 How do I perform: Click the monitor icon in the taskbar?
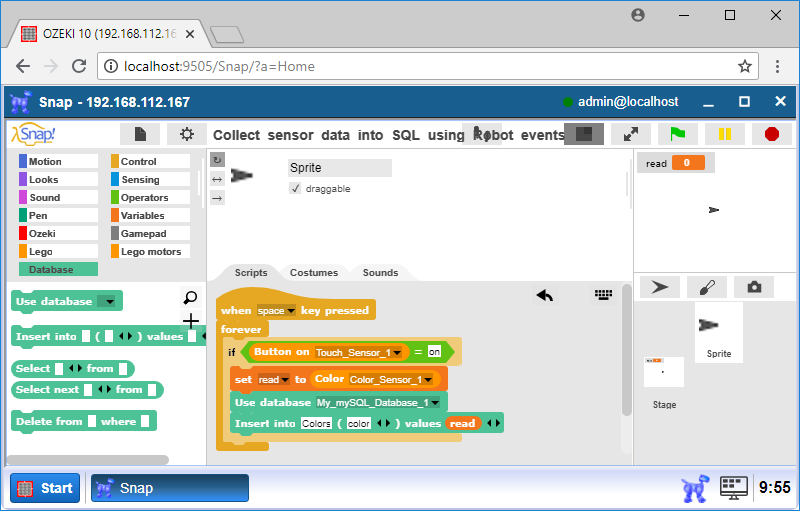734,488
